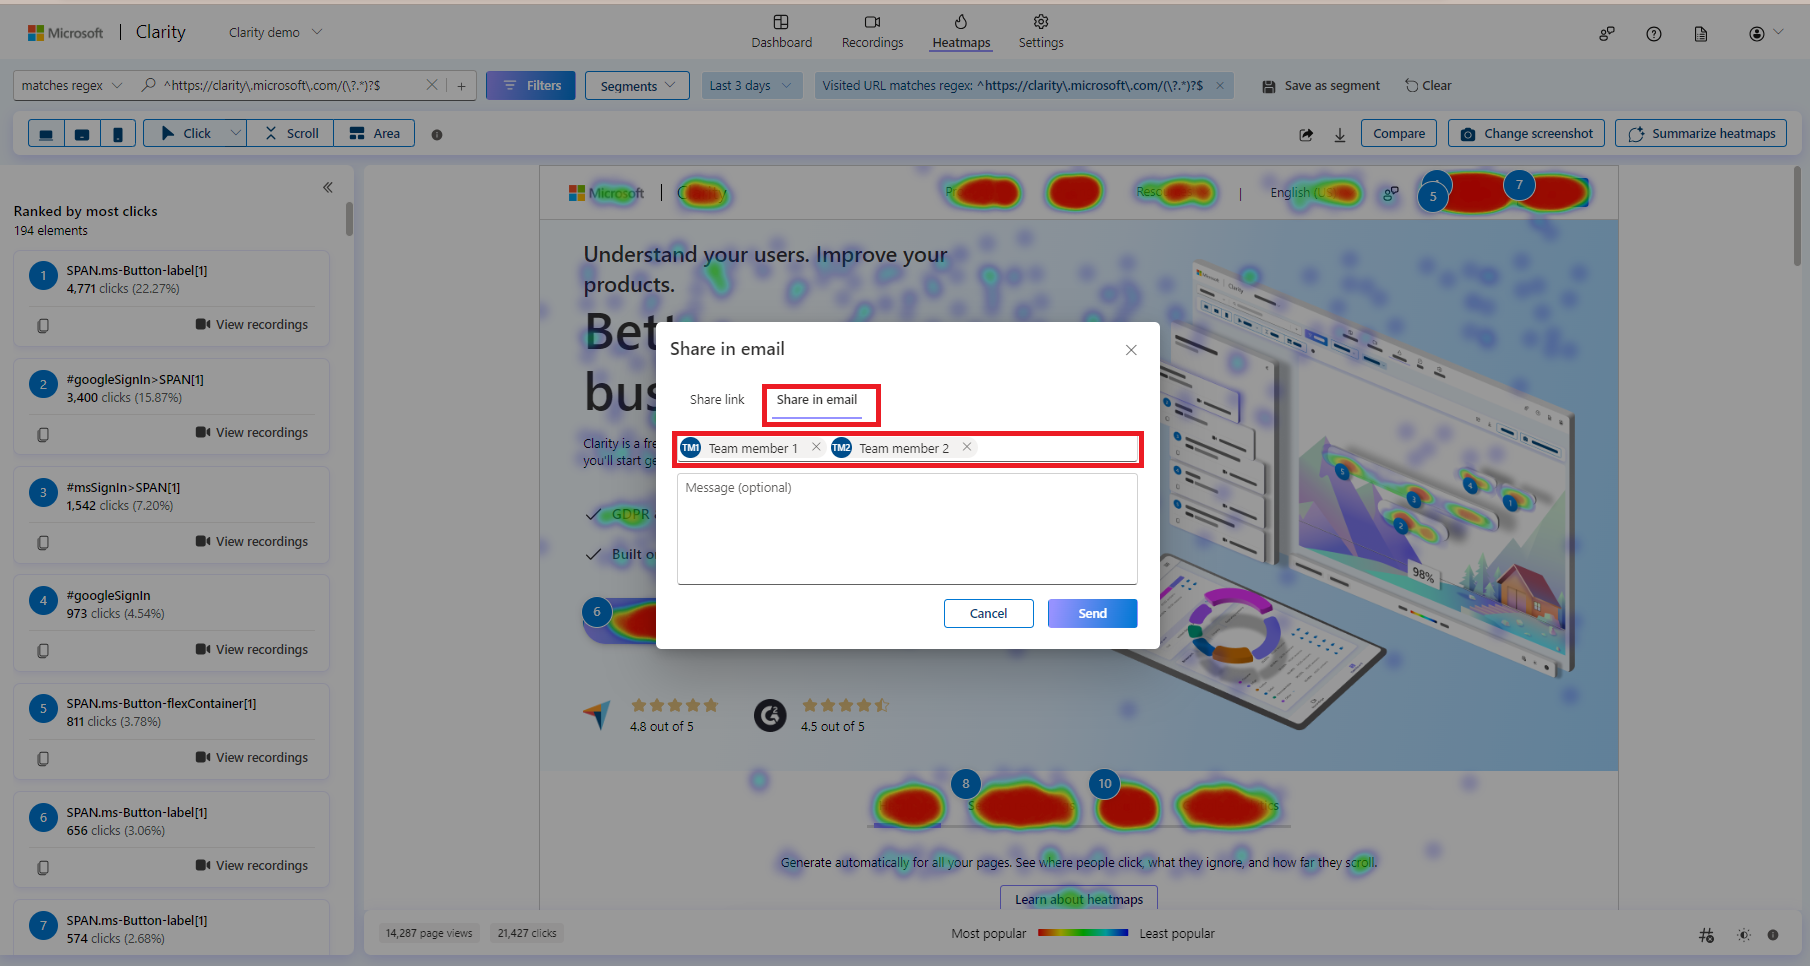The height and width of the screenshot is (966, 1810).
Task: Click the share heatmap arrow icon
Action: point(1306,134)
